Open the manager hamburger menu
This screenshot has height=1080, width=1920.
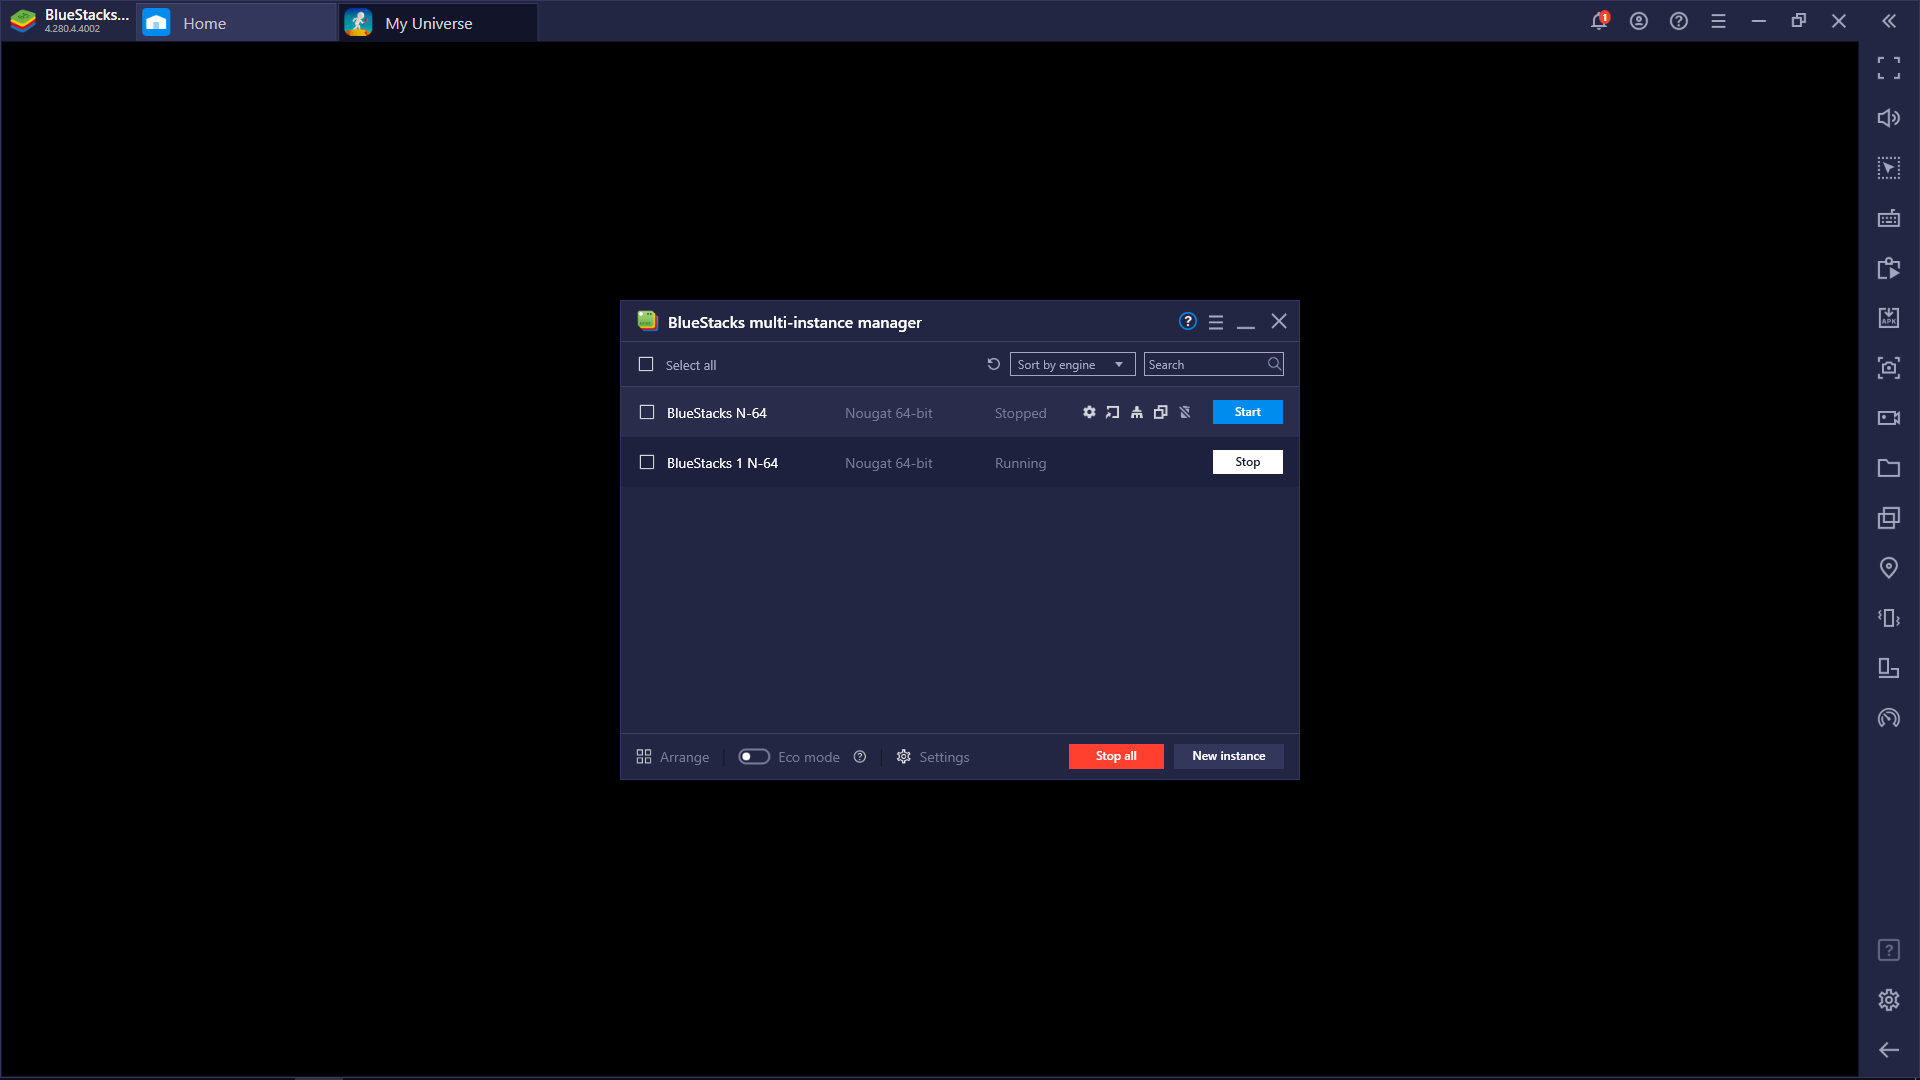[x=1215, y=321]
